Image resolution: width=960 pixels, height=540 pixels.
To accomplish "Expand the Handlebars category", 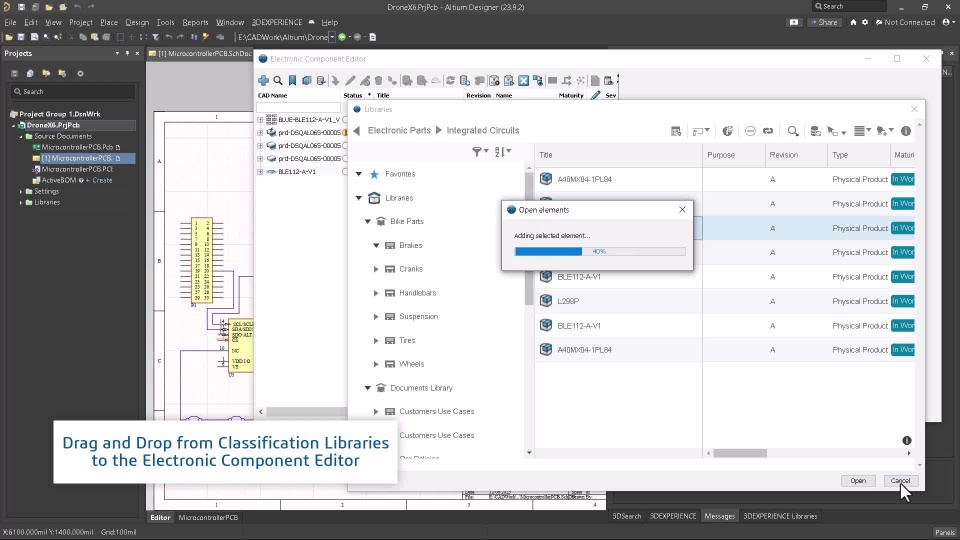I will point(376,293).
